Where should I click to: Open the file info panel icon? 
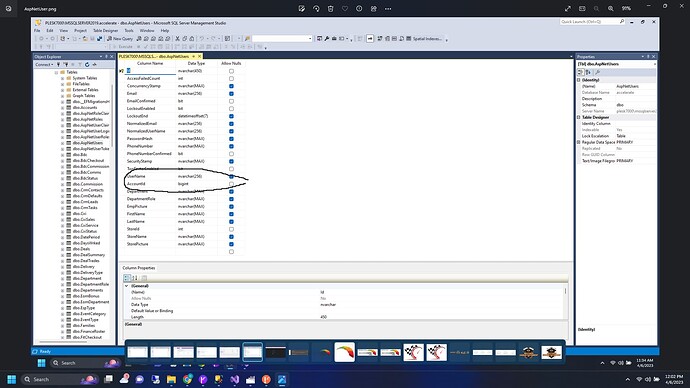(359, 8)
